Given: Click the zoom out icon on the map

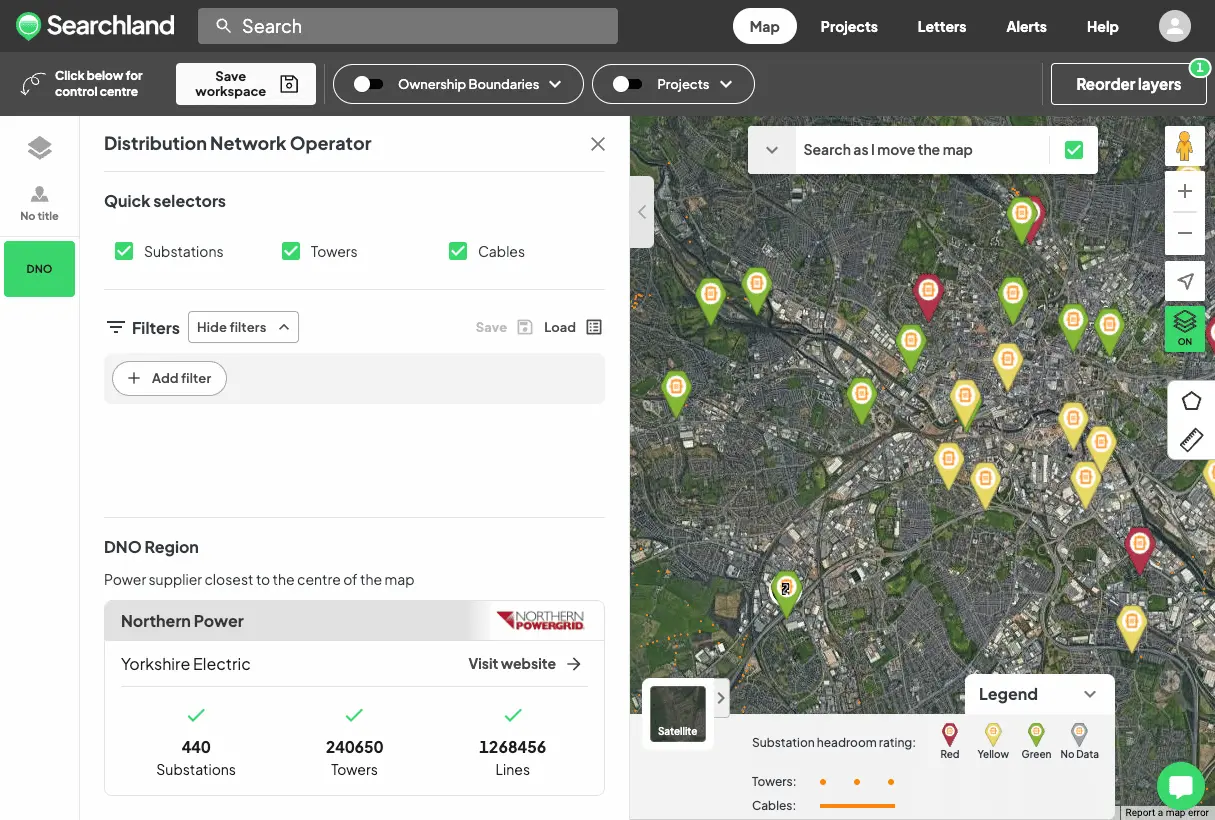Looking at the screenshot, I should 1184,233.
